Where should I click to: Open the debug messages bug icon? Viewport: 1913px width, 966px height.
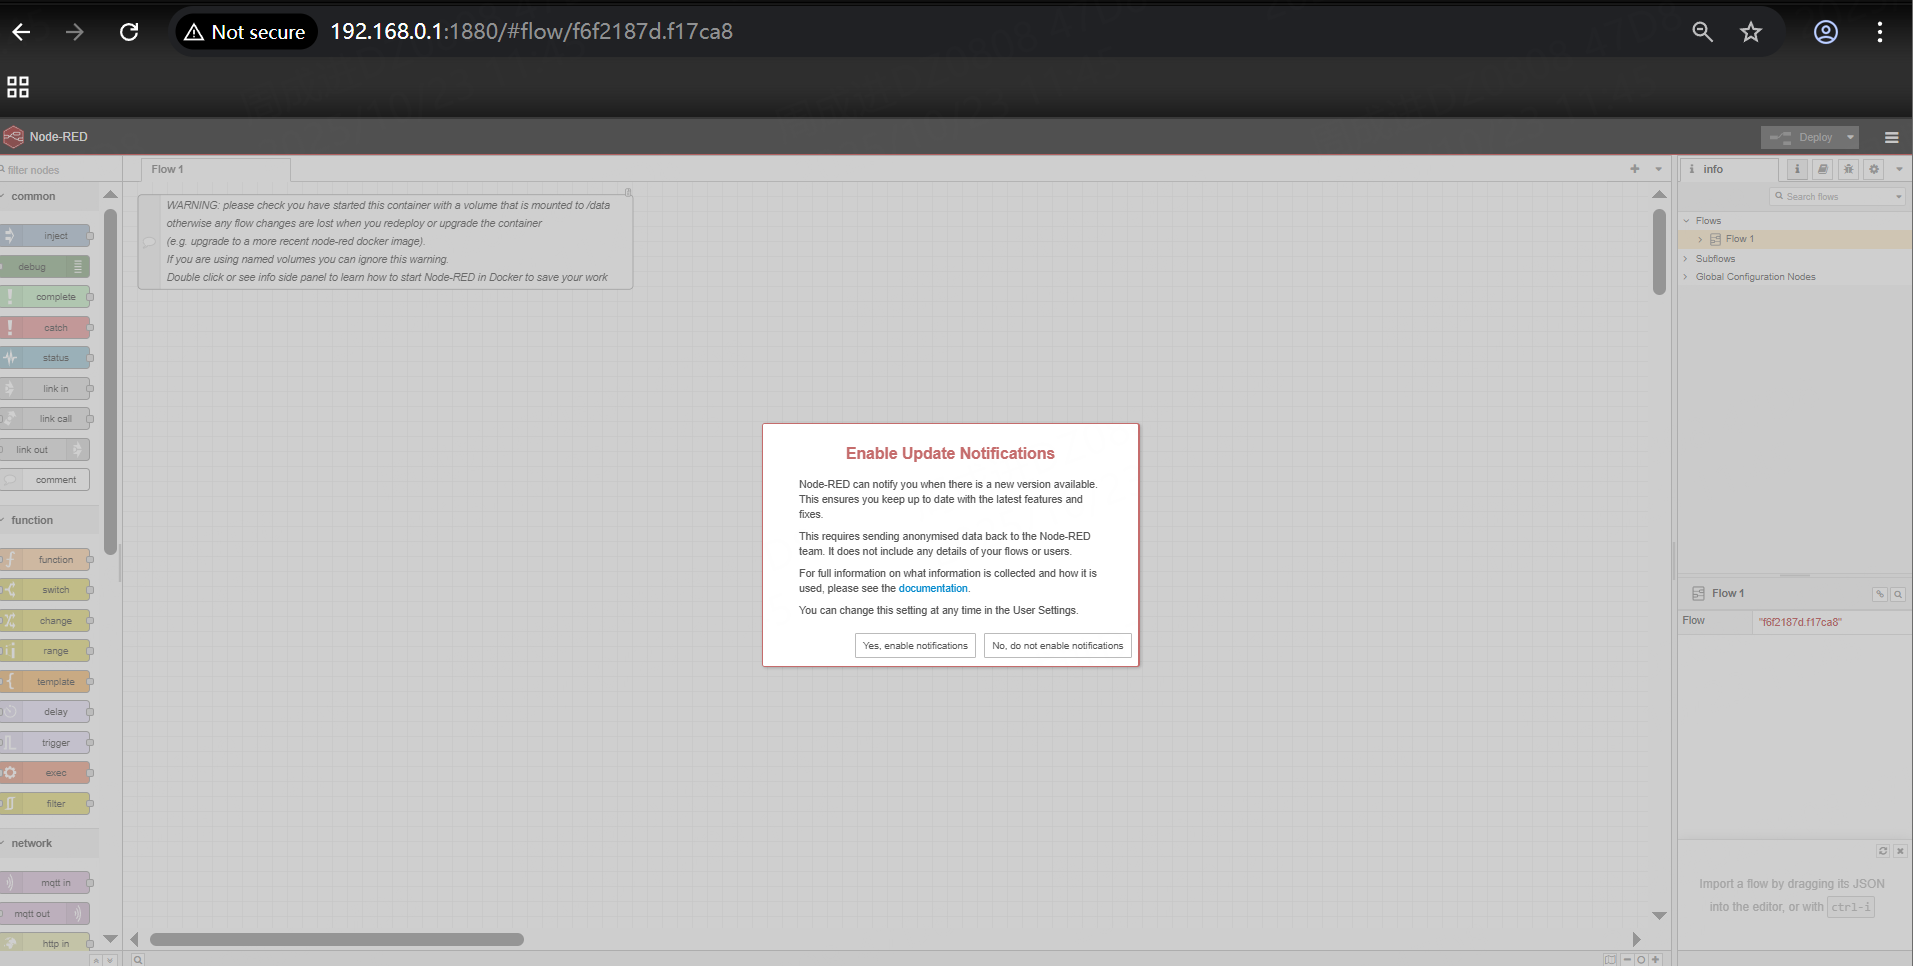click(1848, 169)
